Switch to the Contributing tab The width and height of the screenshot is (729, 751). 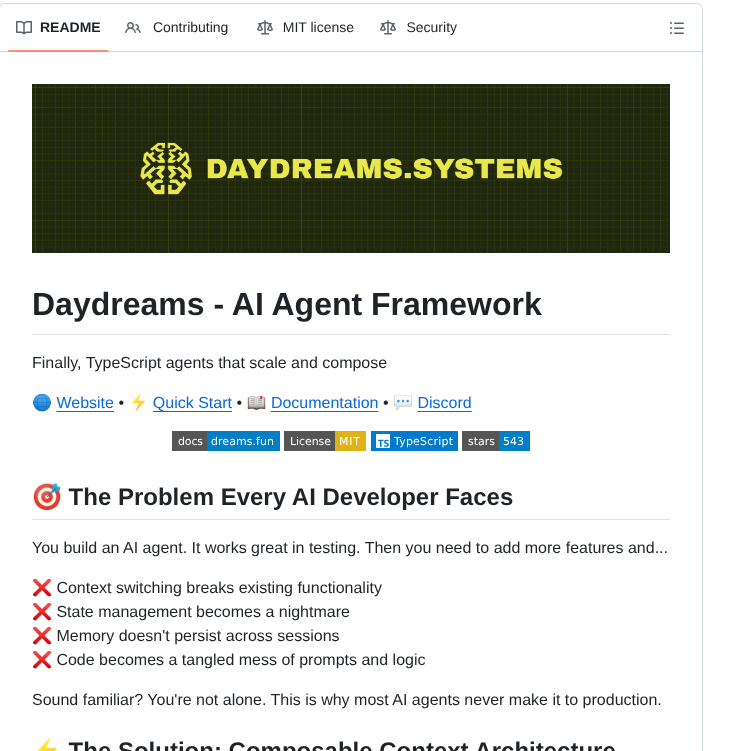point(176,28)
